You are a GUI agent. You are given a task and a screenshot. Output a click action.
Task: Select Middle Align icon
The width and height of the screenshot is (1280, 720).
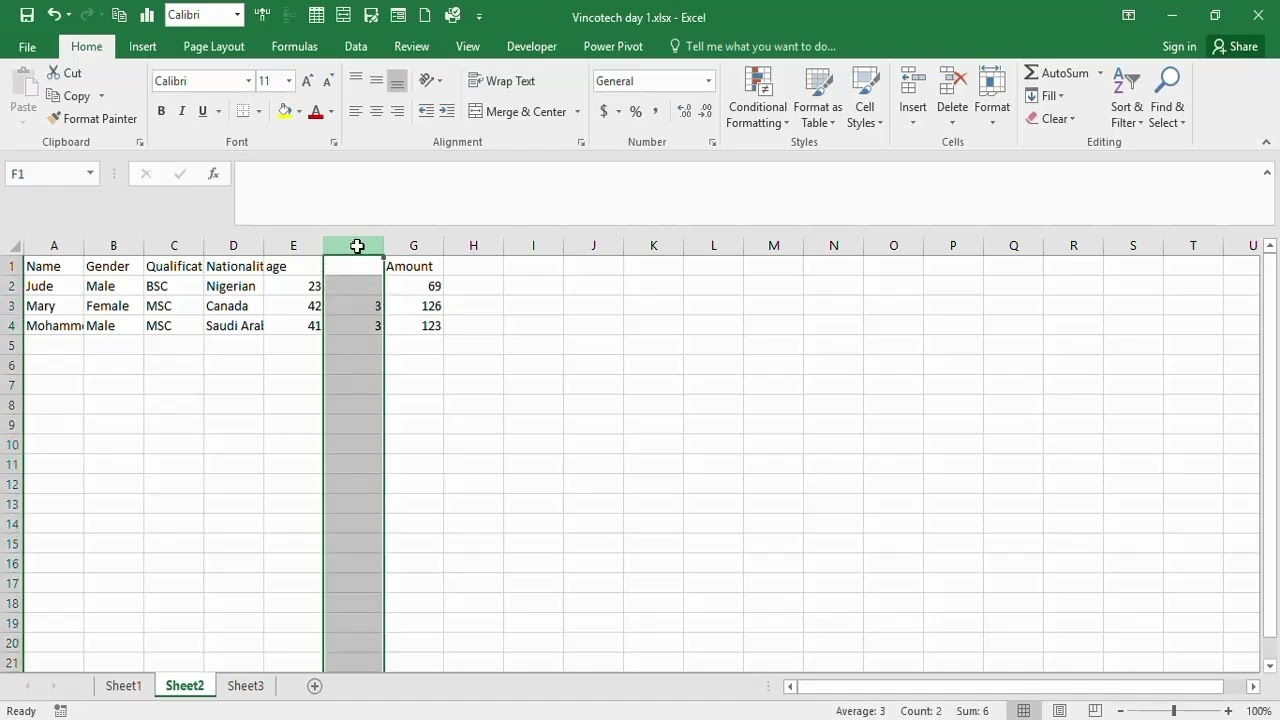376,81
